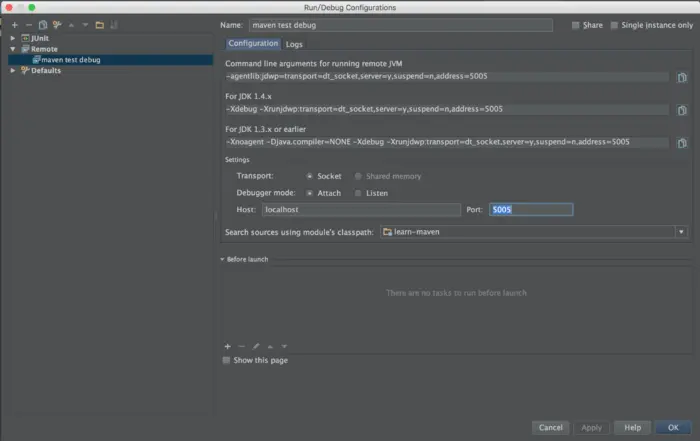Copy the configuration using the toolbar copy icon
The height and width of the screenshot is (441, 700).
(43, 25)
